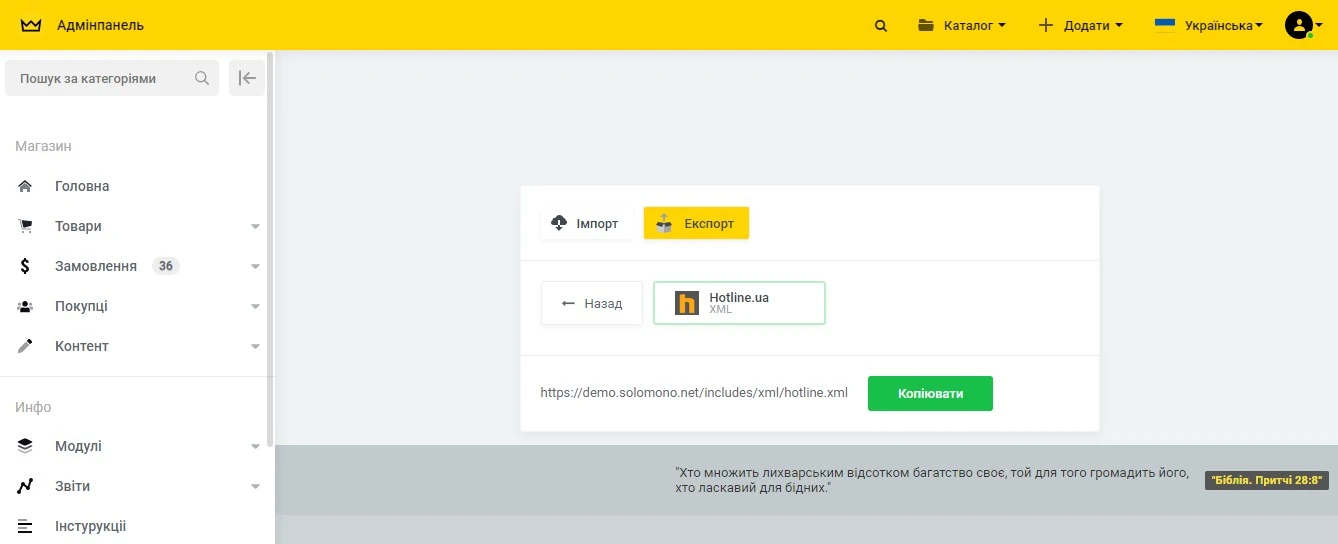1338x544 pixels.
Task: Switch to the Імпорт tab
Action: tap(586, 223)
